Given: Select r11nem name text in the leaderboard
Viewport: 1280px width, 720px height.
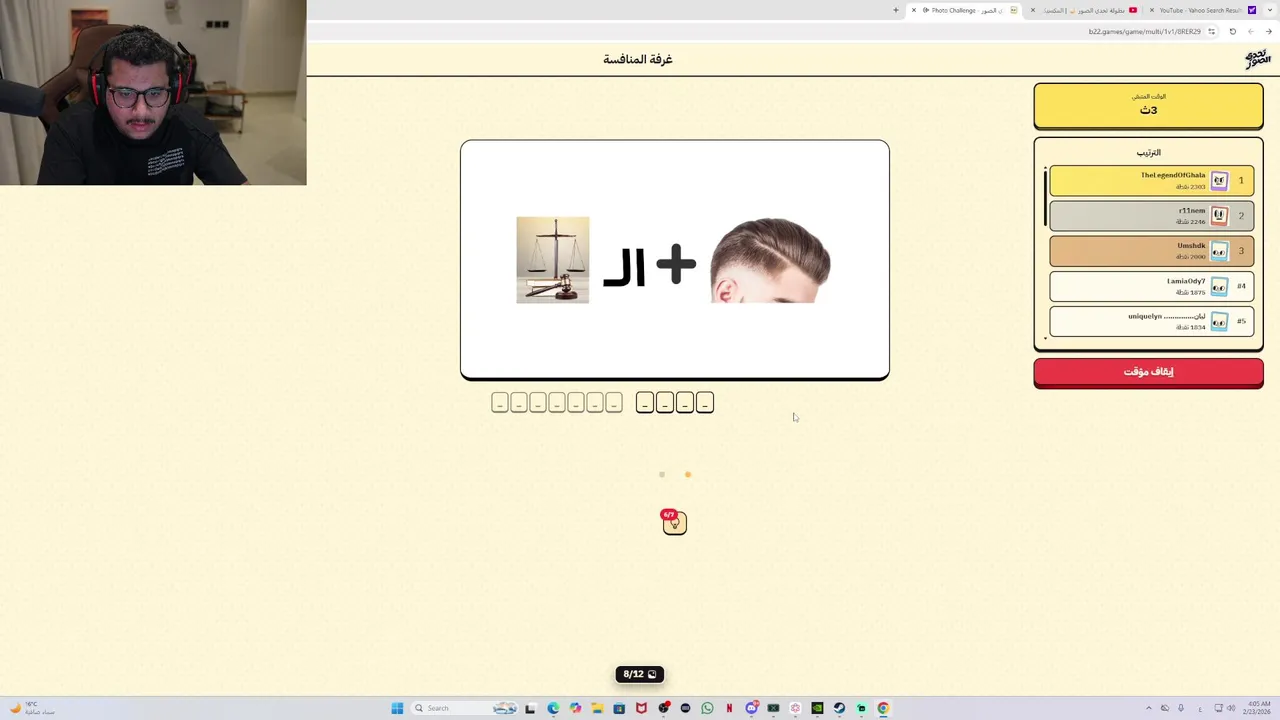Looking at the screenshot, I should pos(1191,211).
